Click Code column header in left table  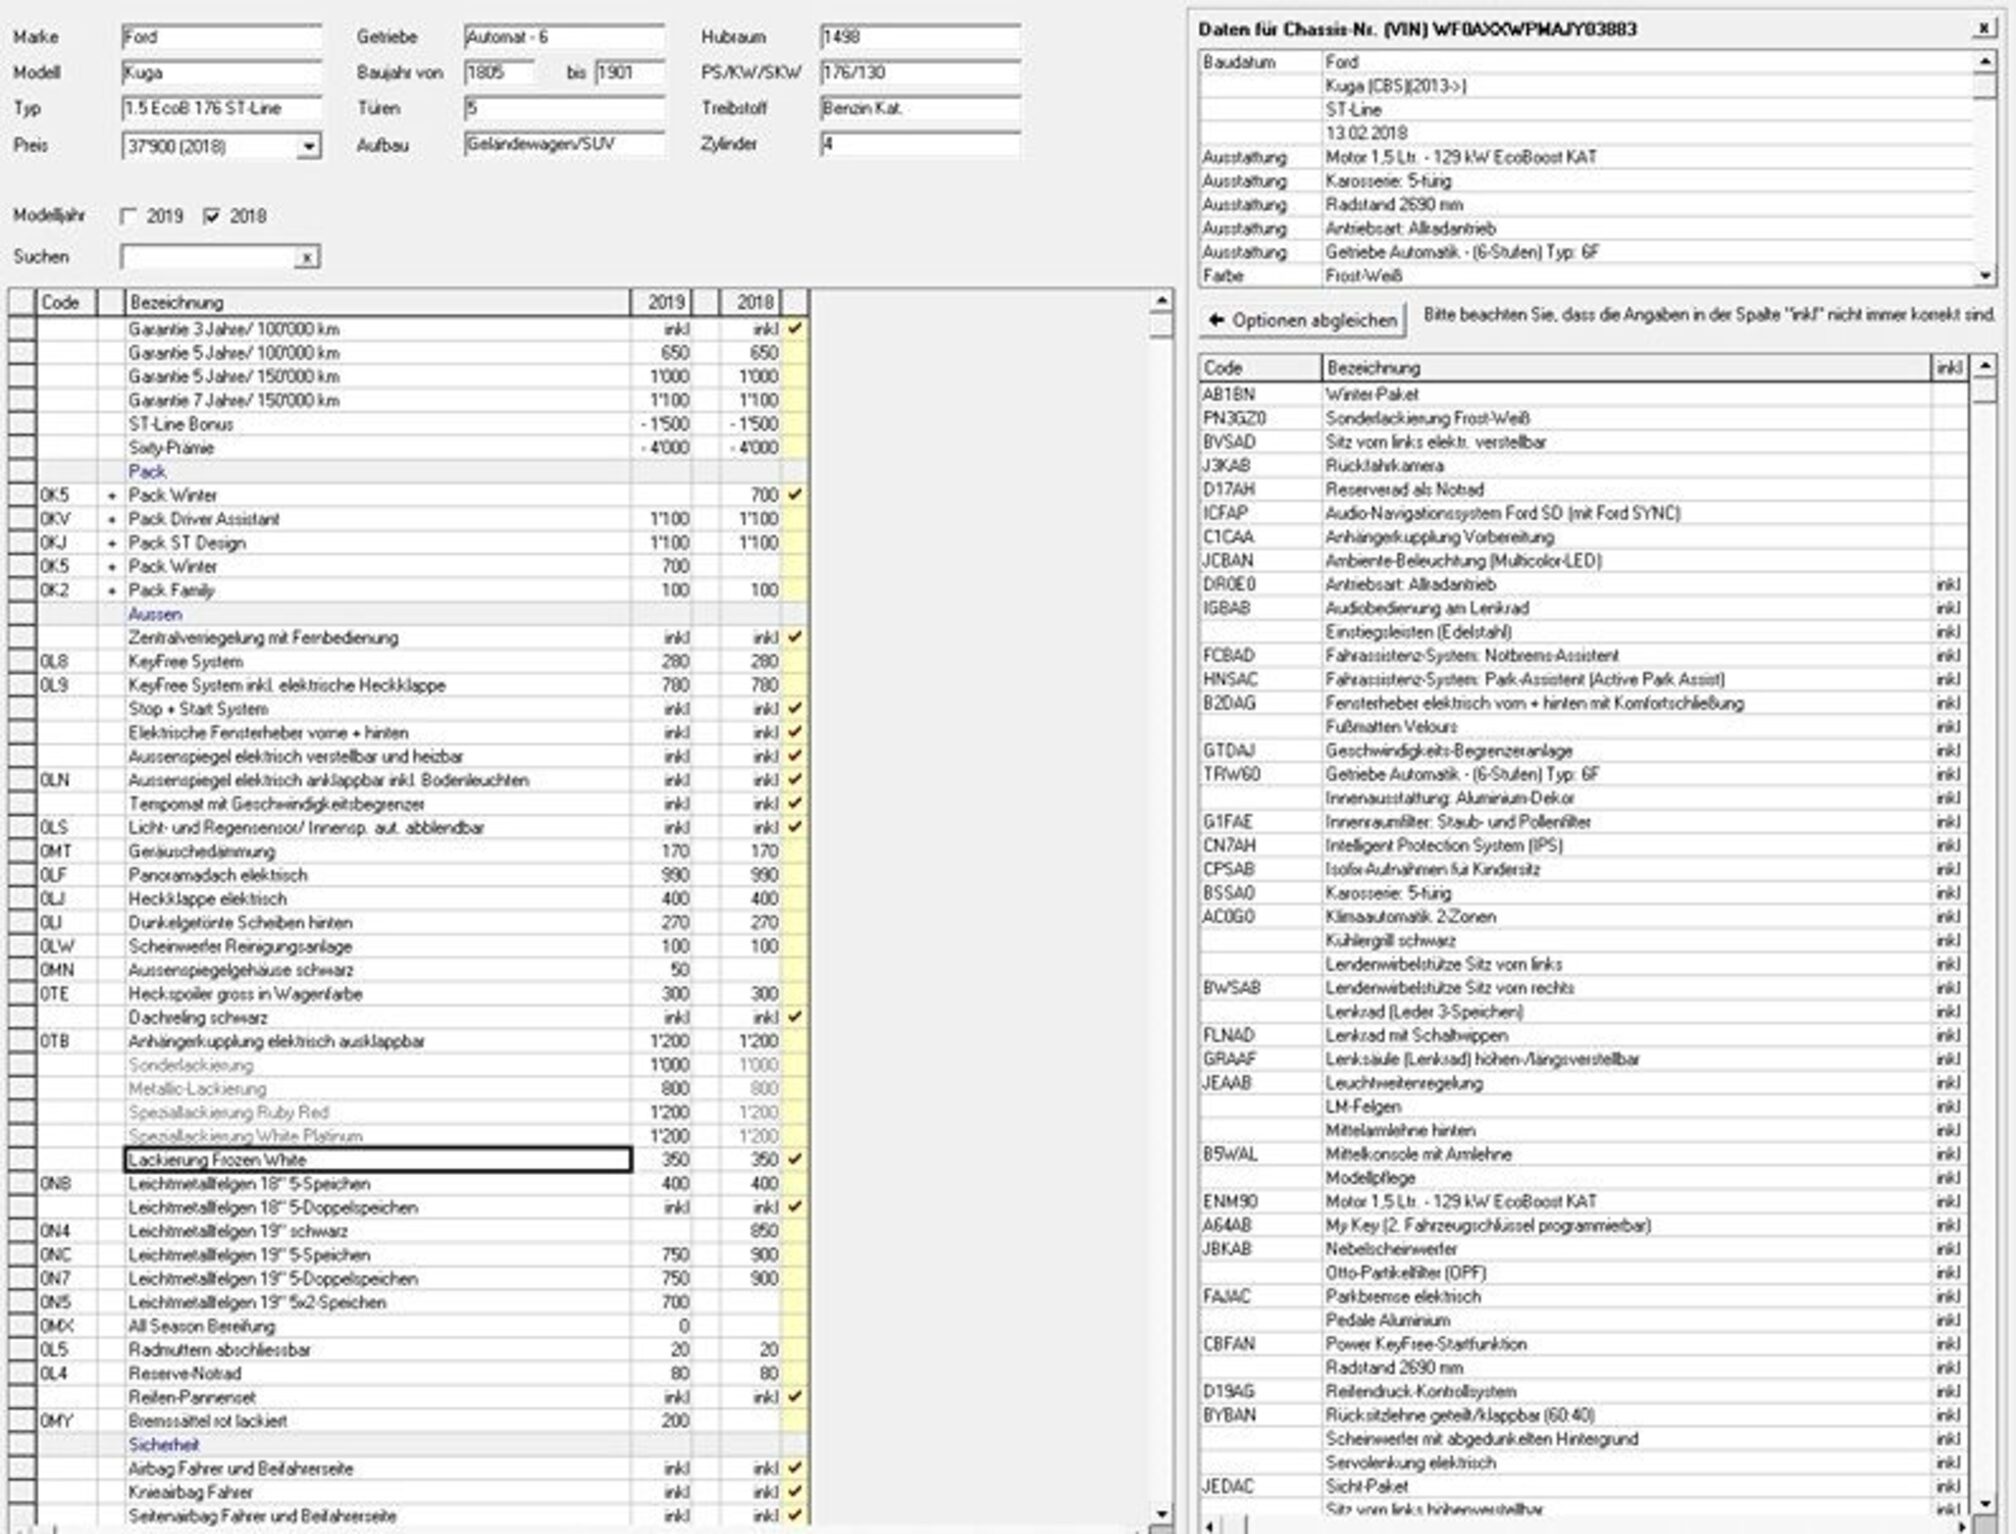click(x=66, y=302)
